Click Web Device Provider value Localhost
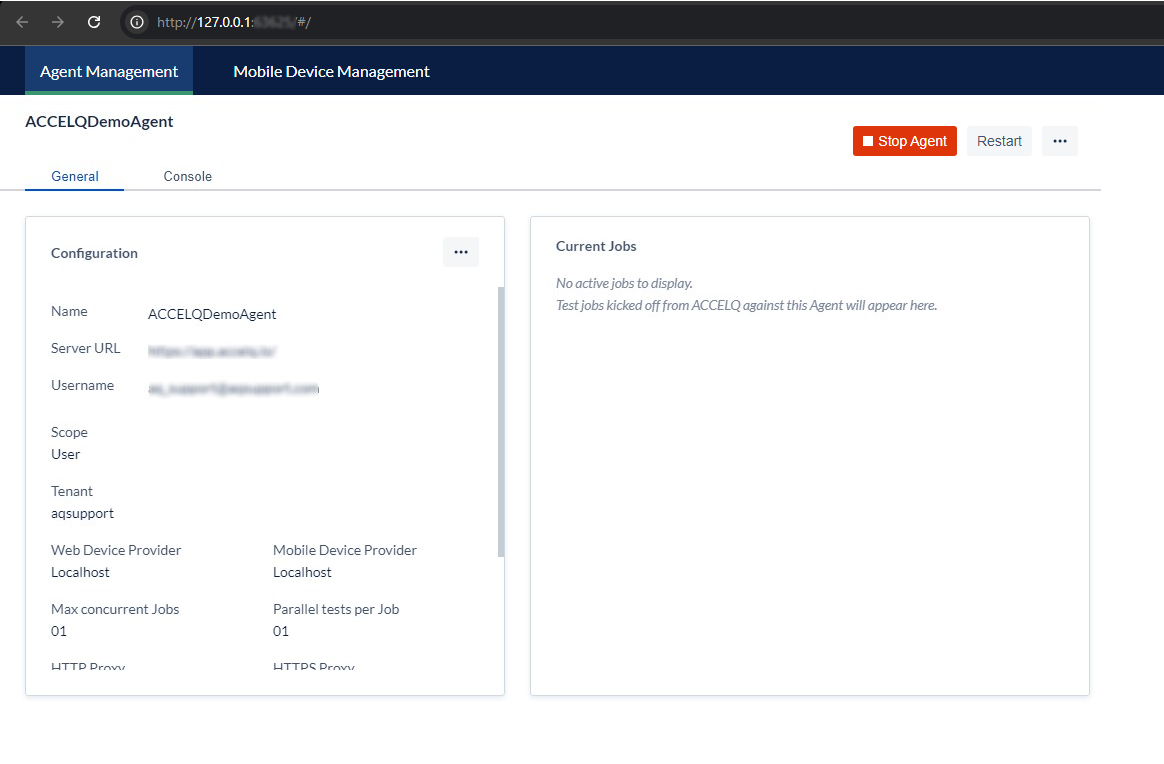1164x764 pixels. tap(80, 572)
